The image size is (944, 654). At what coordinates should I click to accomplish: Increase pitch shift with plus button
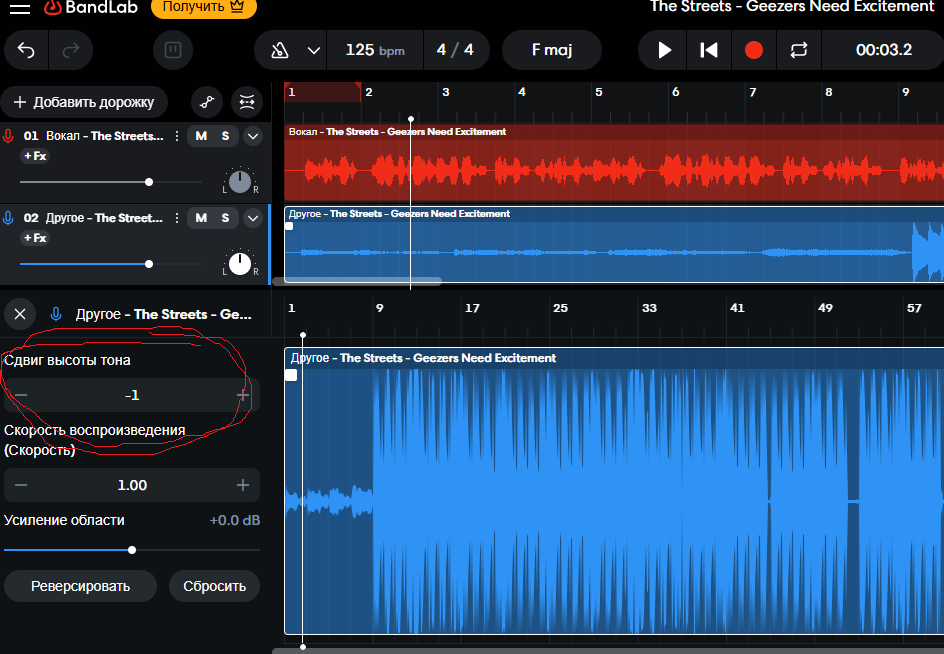[x=242, y=395]
